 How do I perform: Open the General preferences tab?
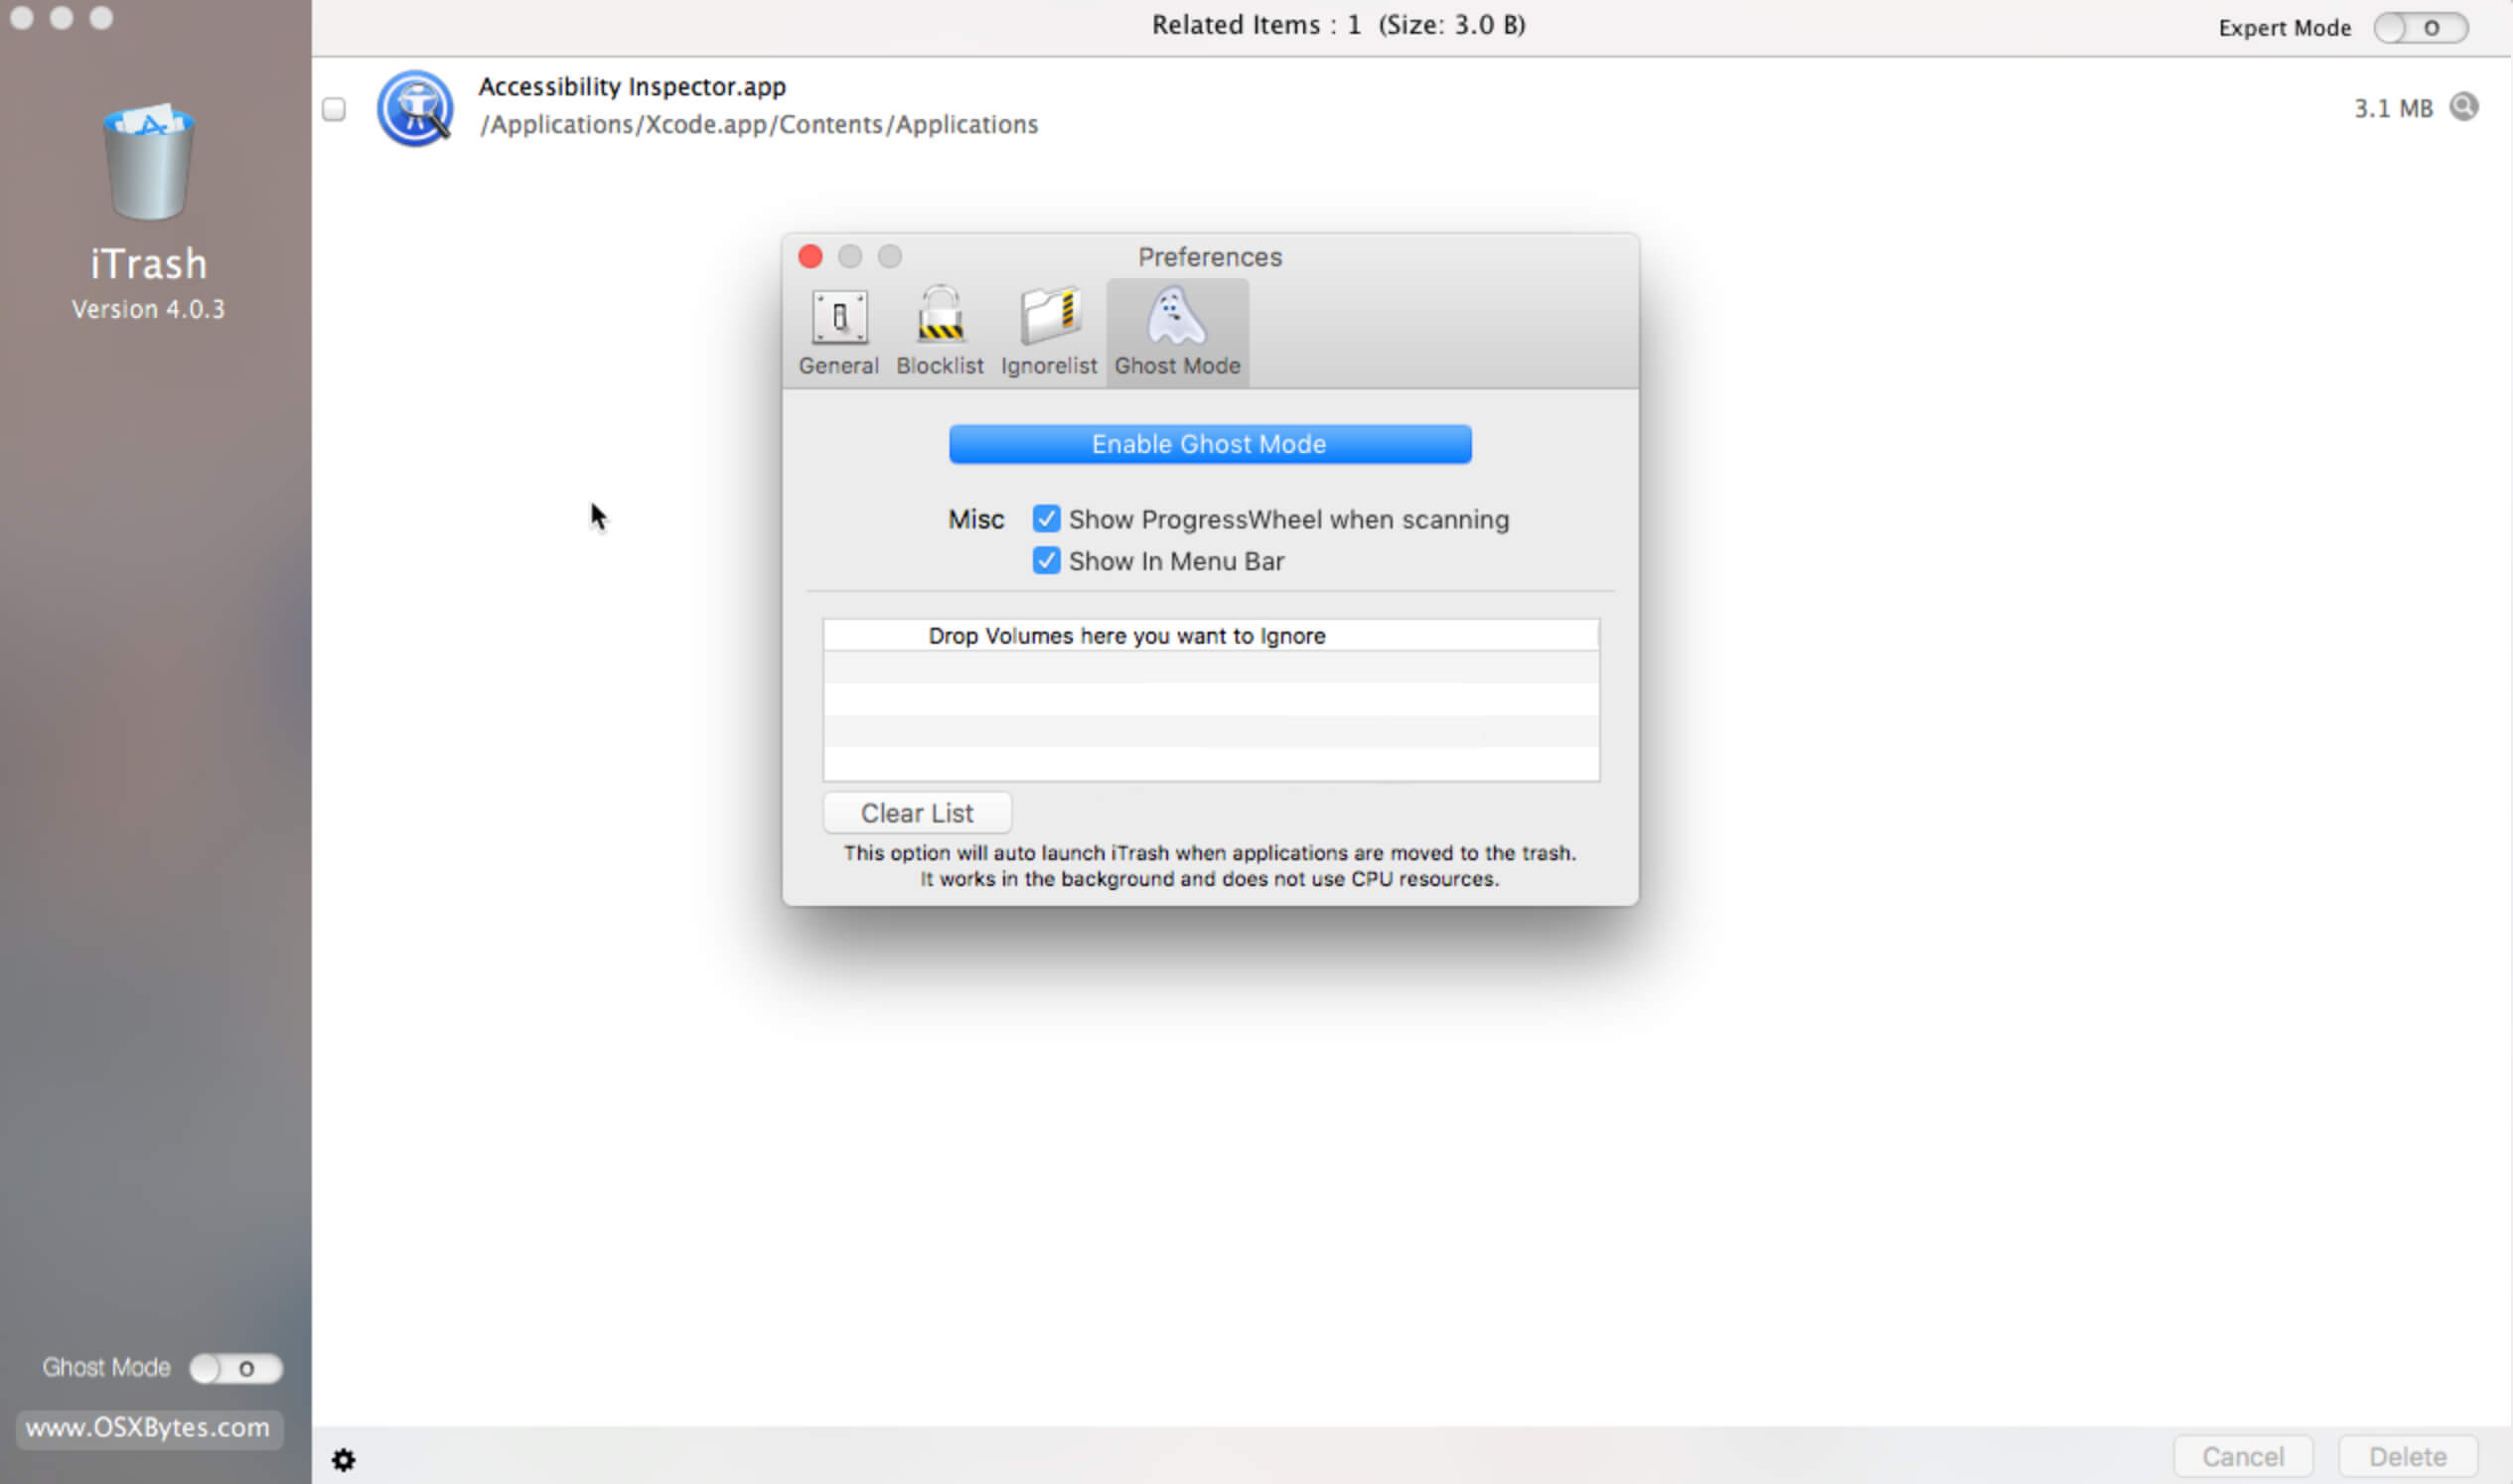click(838, 333)
